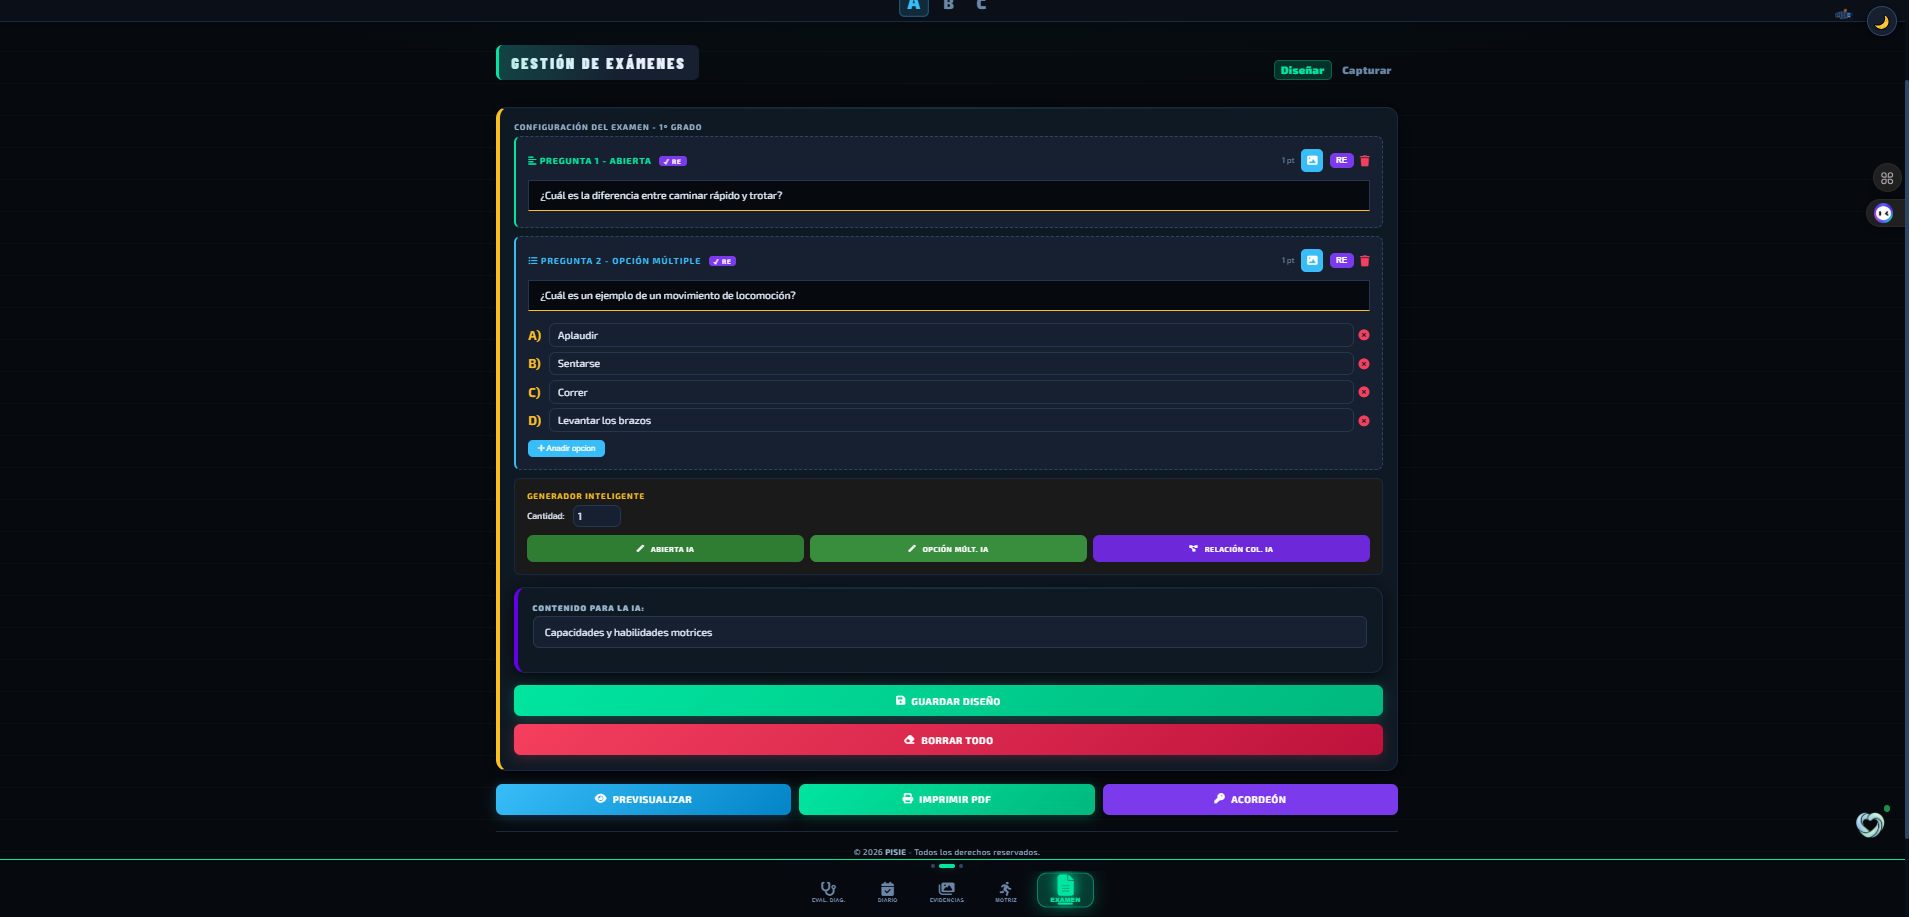The width and height of the screenshot is (1909, 917).
Task: Edit the 'Aplaudir' option field
Action: point(951,335)
